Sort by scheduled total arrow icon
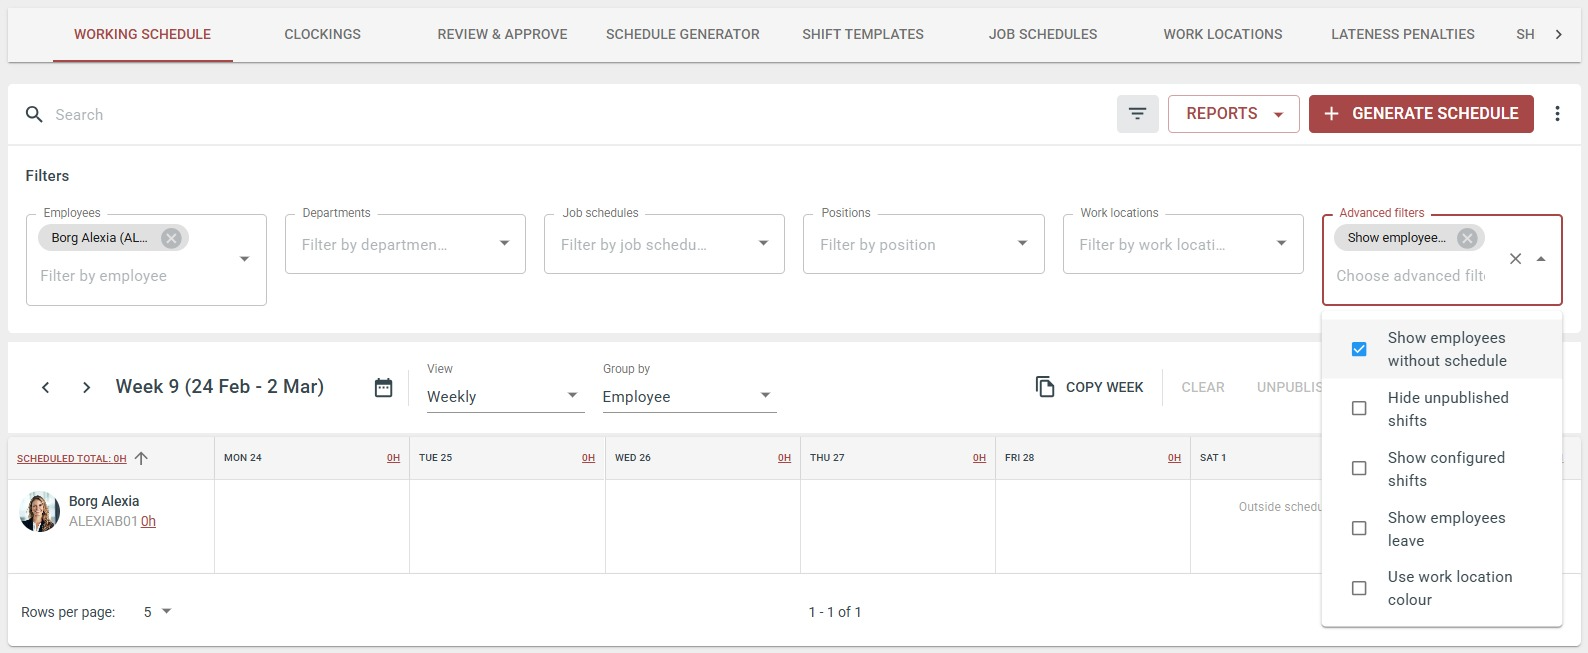The height and width of the screenshot is (653, 1588). (141, 458)
